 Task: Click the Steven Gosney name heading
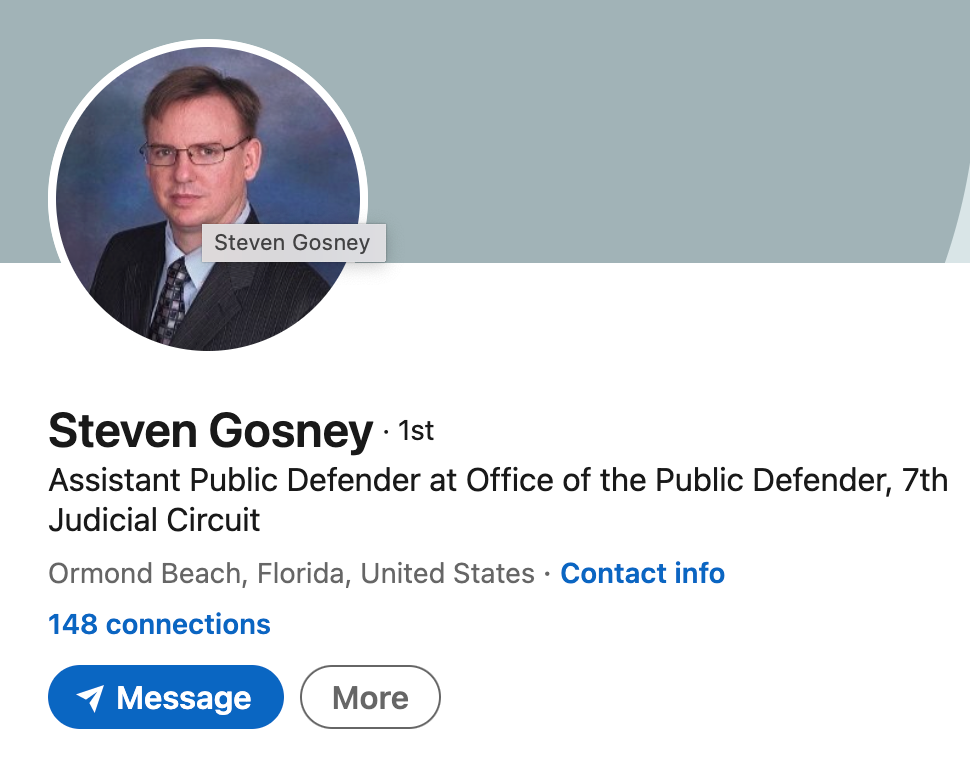point(210,431)
